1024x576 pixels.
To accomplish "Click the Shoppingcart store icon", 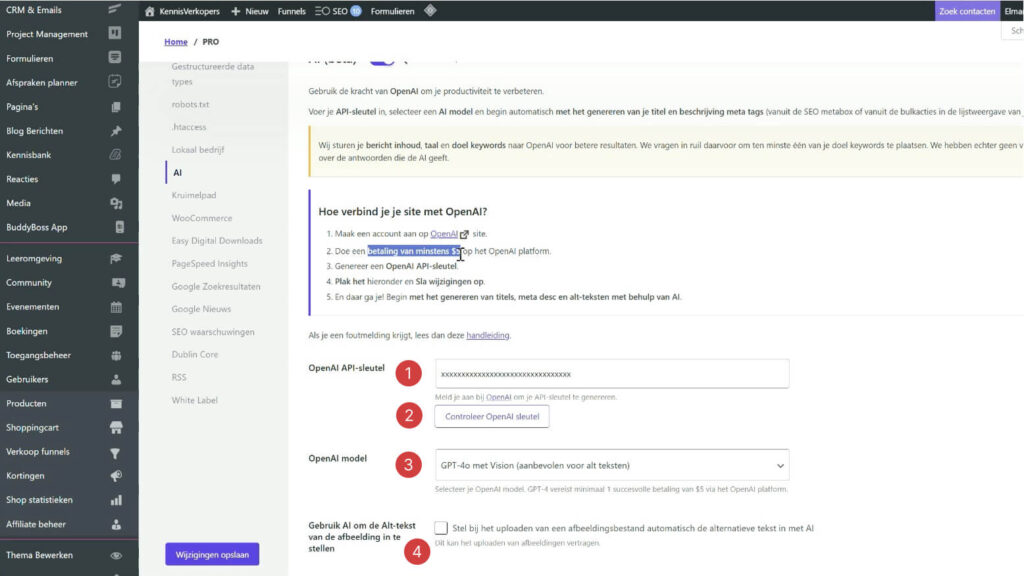I will (116, 428).
